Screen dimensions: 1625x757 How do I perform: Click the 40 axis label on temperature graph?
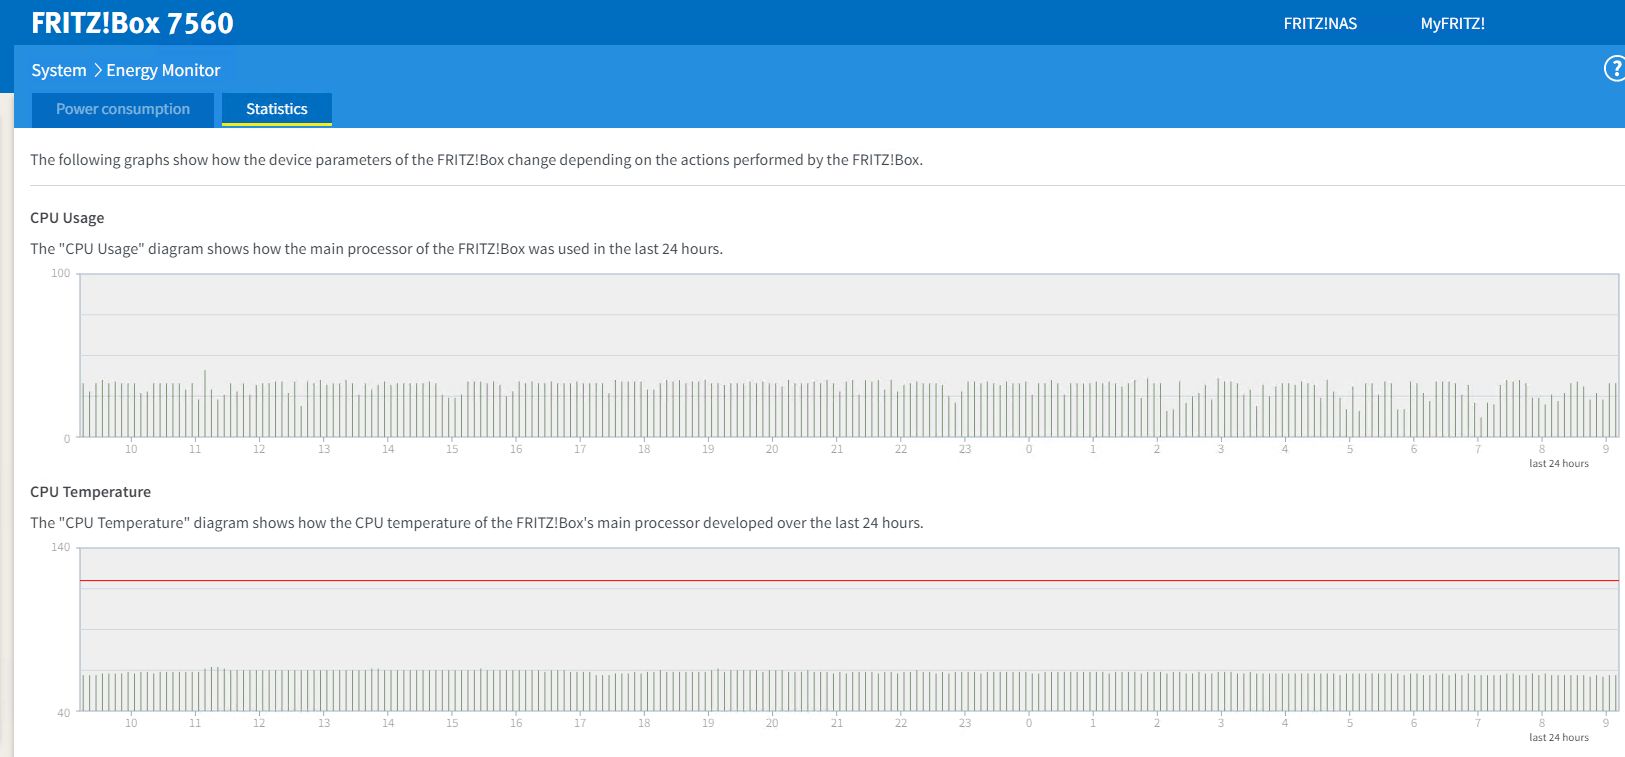point(64,713)
